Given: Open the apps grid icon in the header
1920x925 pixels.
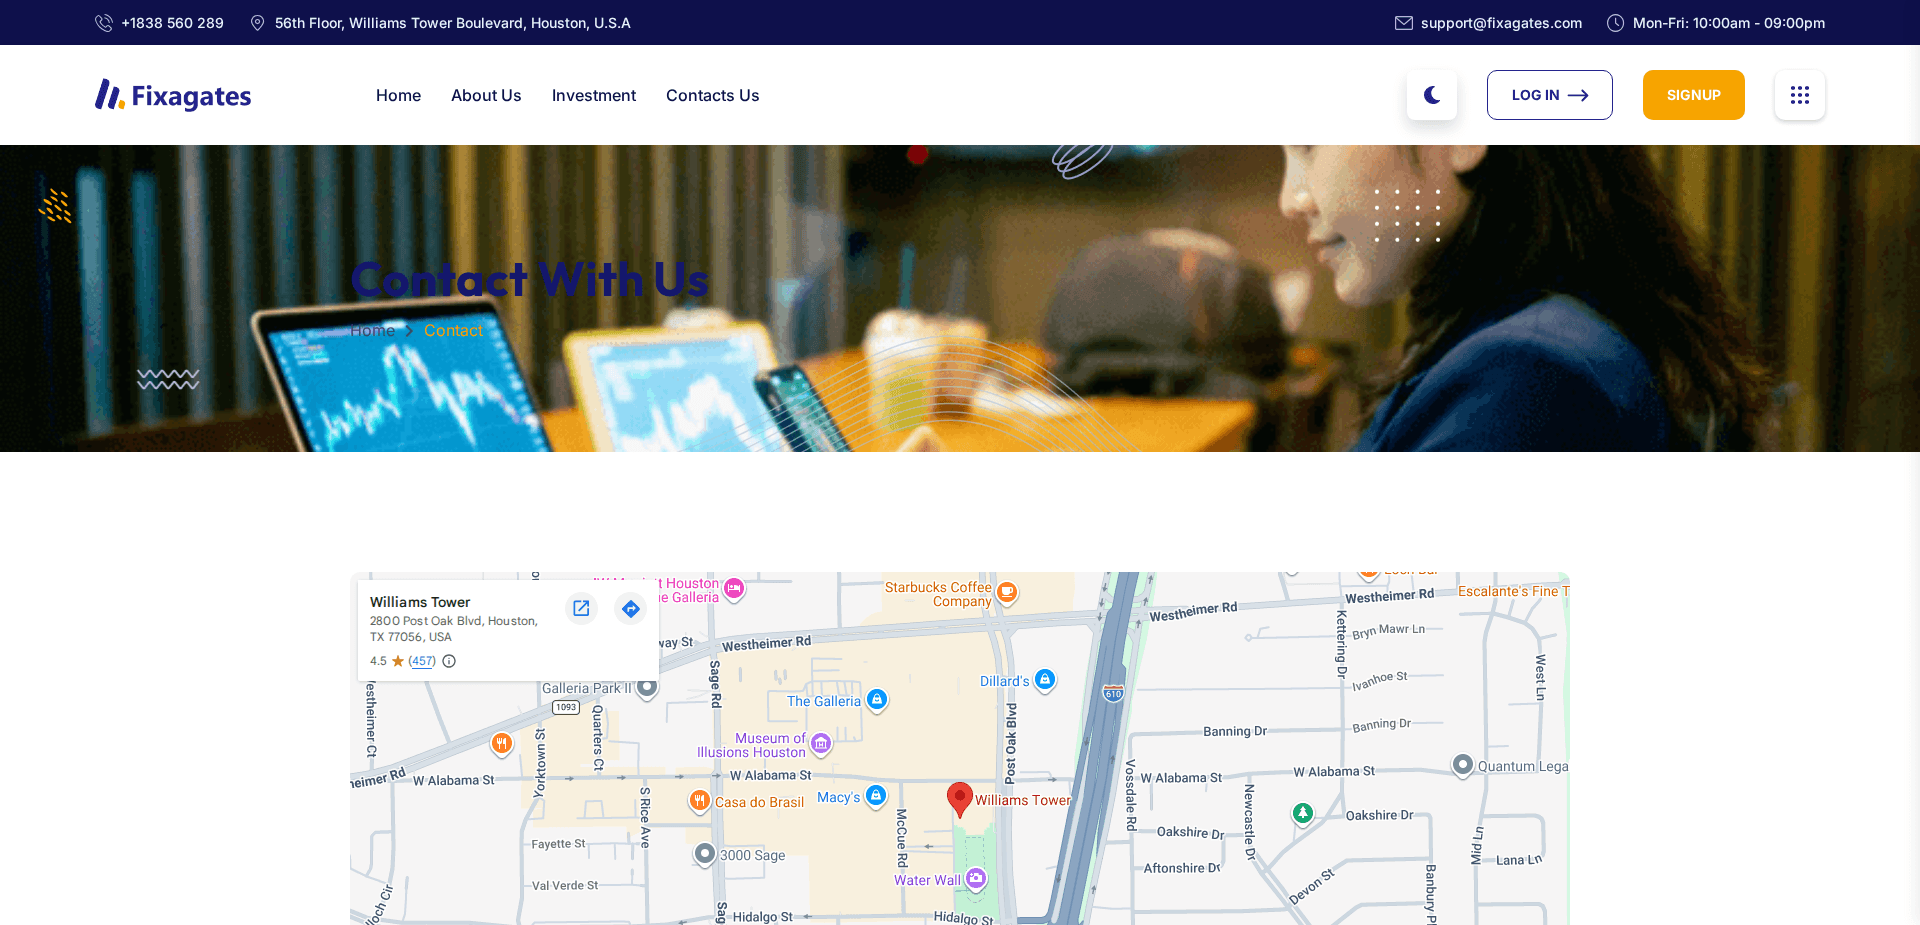Looking at the screenshot, I should click(1799, 95).
